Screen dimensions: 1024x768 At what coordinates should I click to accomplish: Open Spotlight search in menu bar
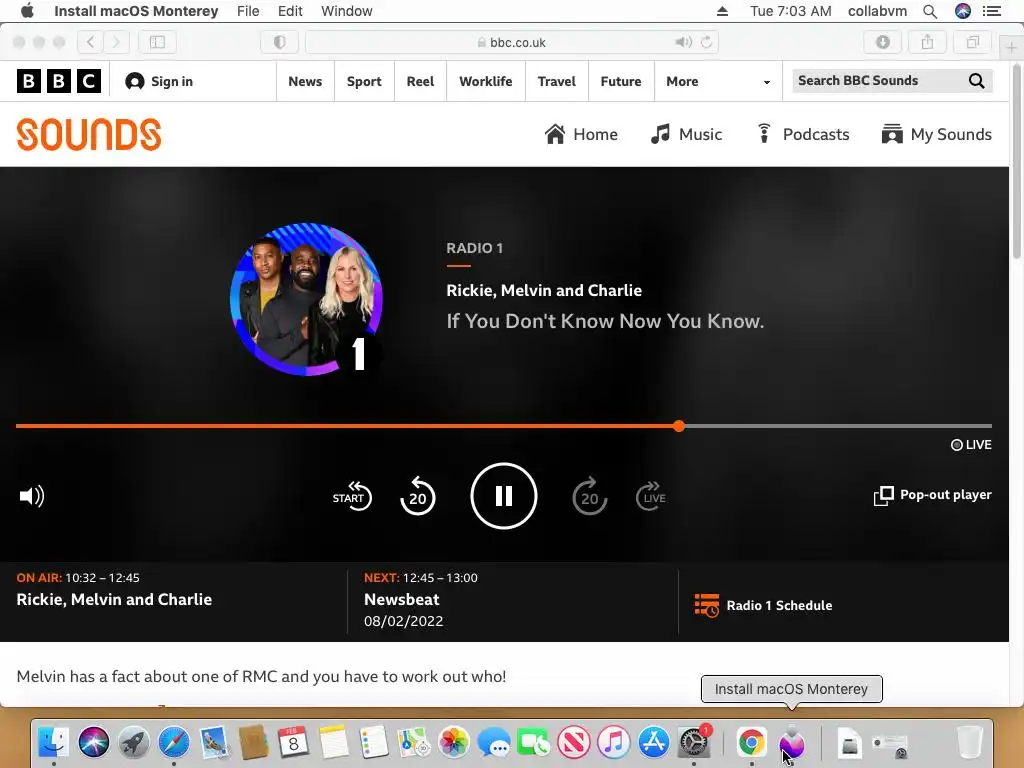pyautogui.click(x=930, y=11)
